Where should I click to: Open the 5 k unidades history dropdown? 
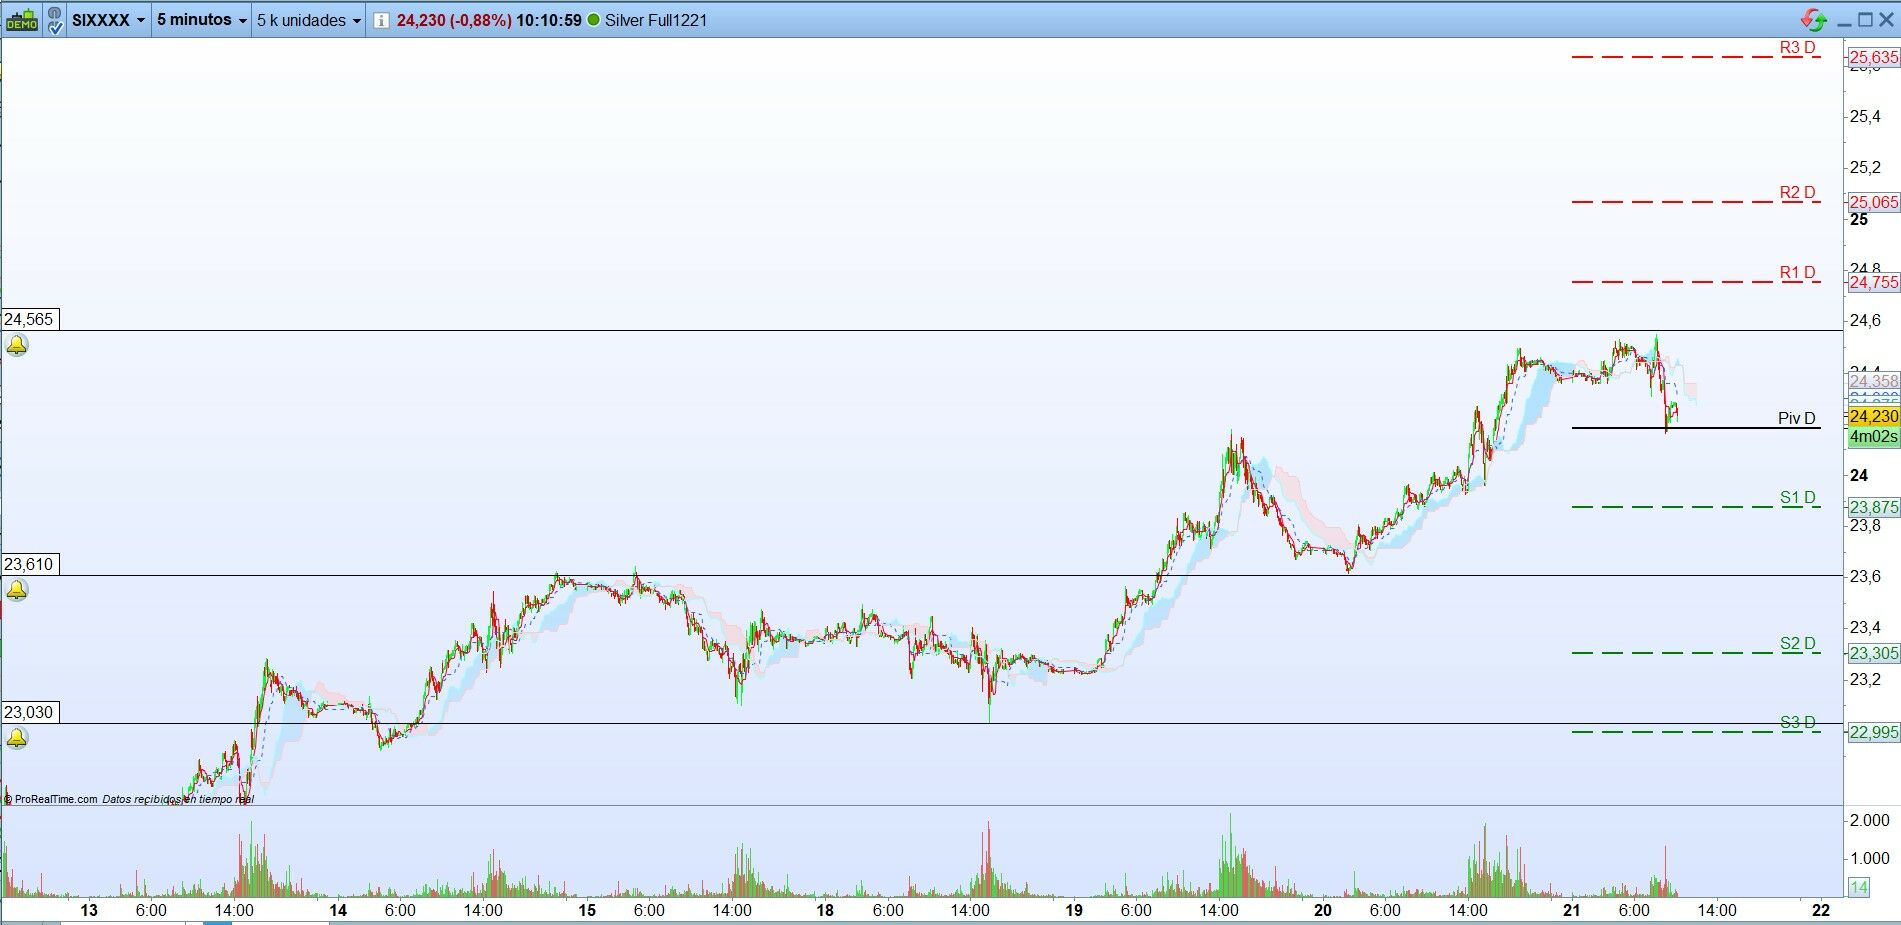tap(309, 20)
